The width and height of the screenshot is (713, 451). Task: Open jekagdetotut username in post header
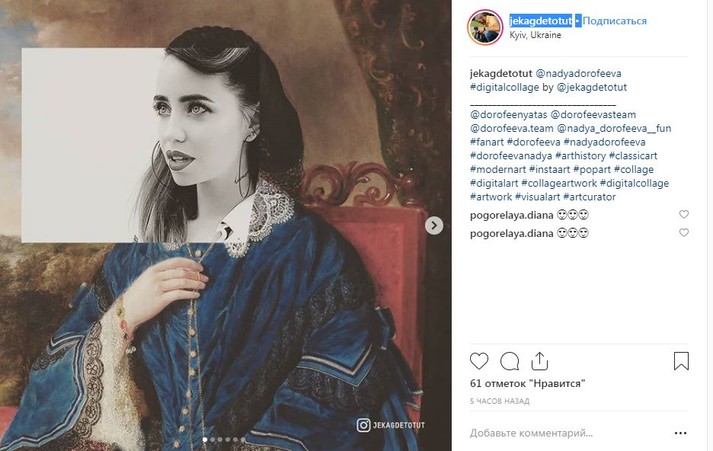click(x=540, y=21)
